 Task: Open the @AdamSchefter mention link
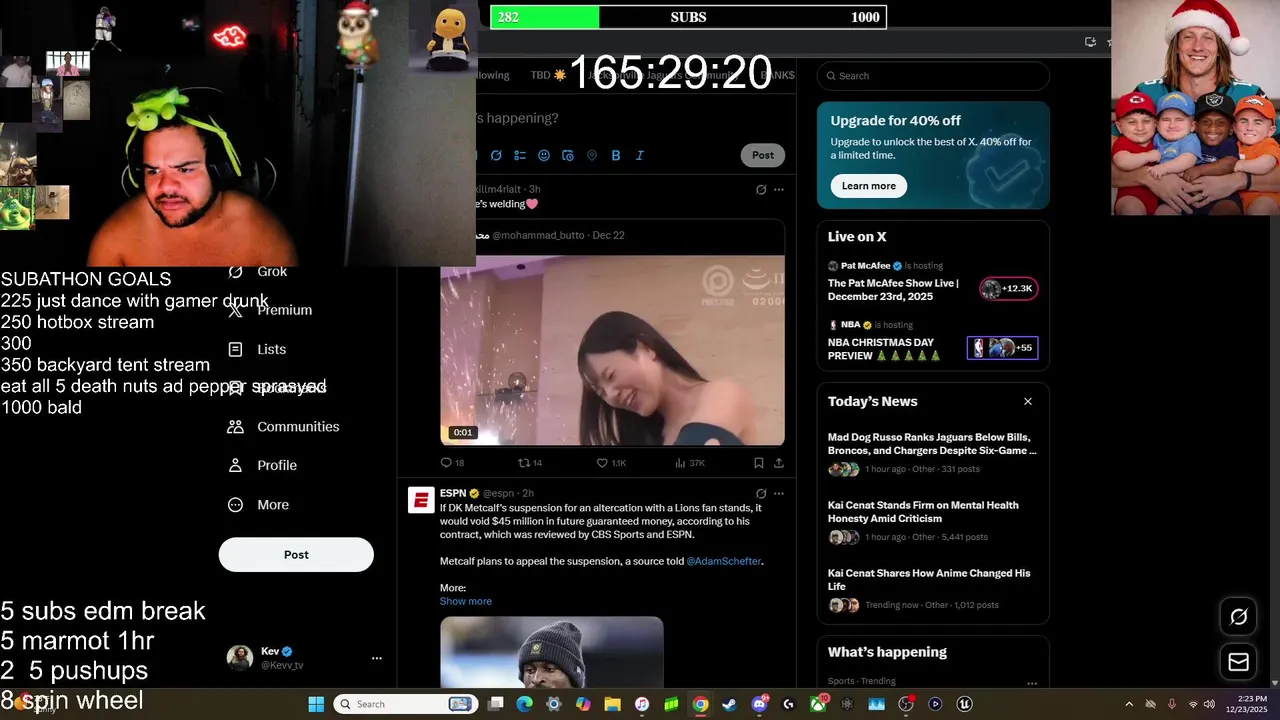pyautogui.click(x=724, y=561)
